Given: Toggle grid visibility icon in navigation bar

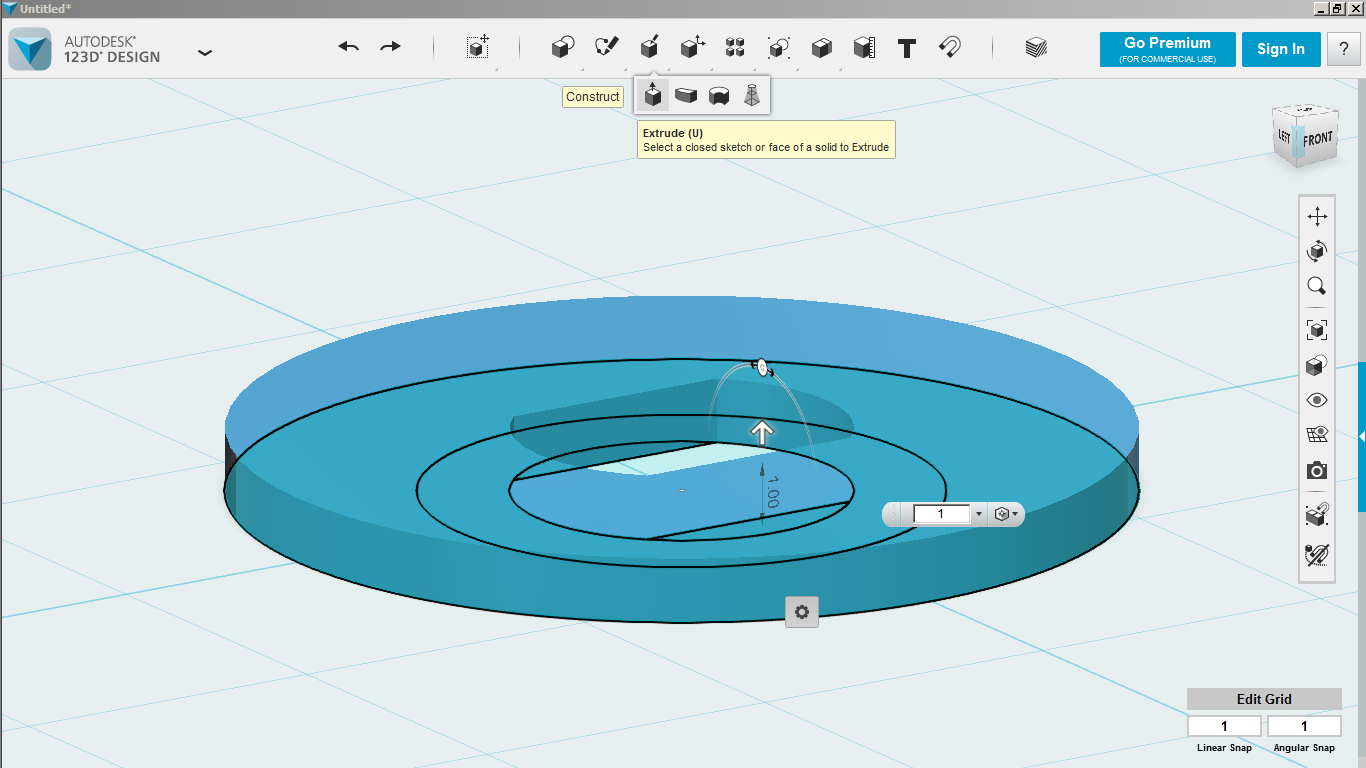Looking at the screenshot, I should pyautogui.click(x=1317, y=435).
